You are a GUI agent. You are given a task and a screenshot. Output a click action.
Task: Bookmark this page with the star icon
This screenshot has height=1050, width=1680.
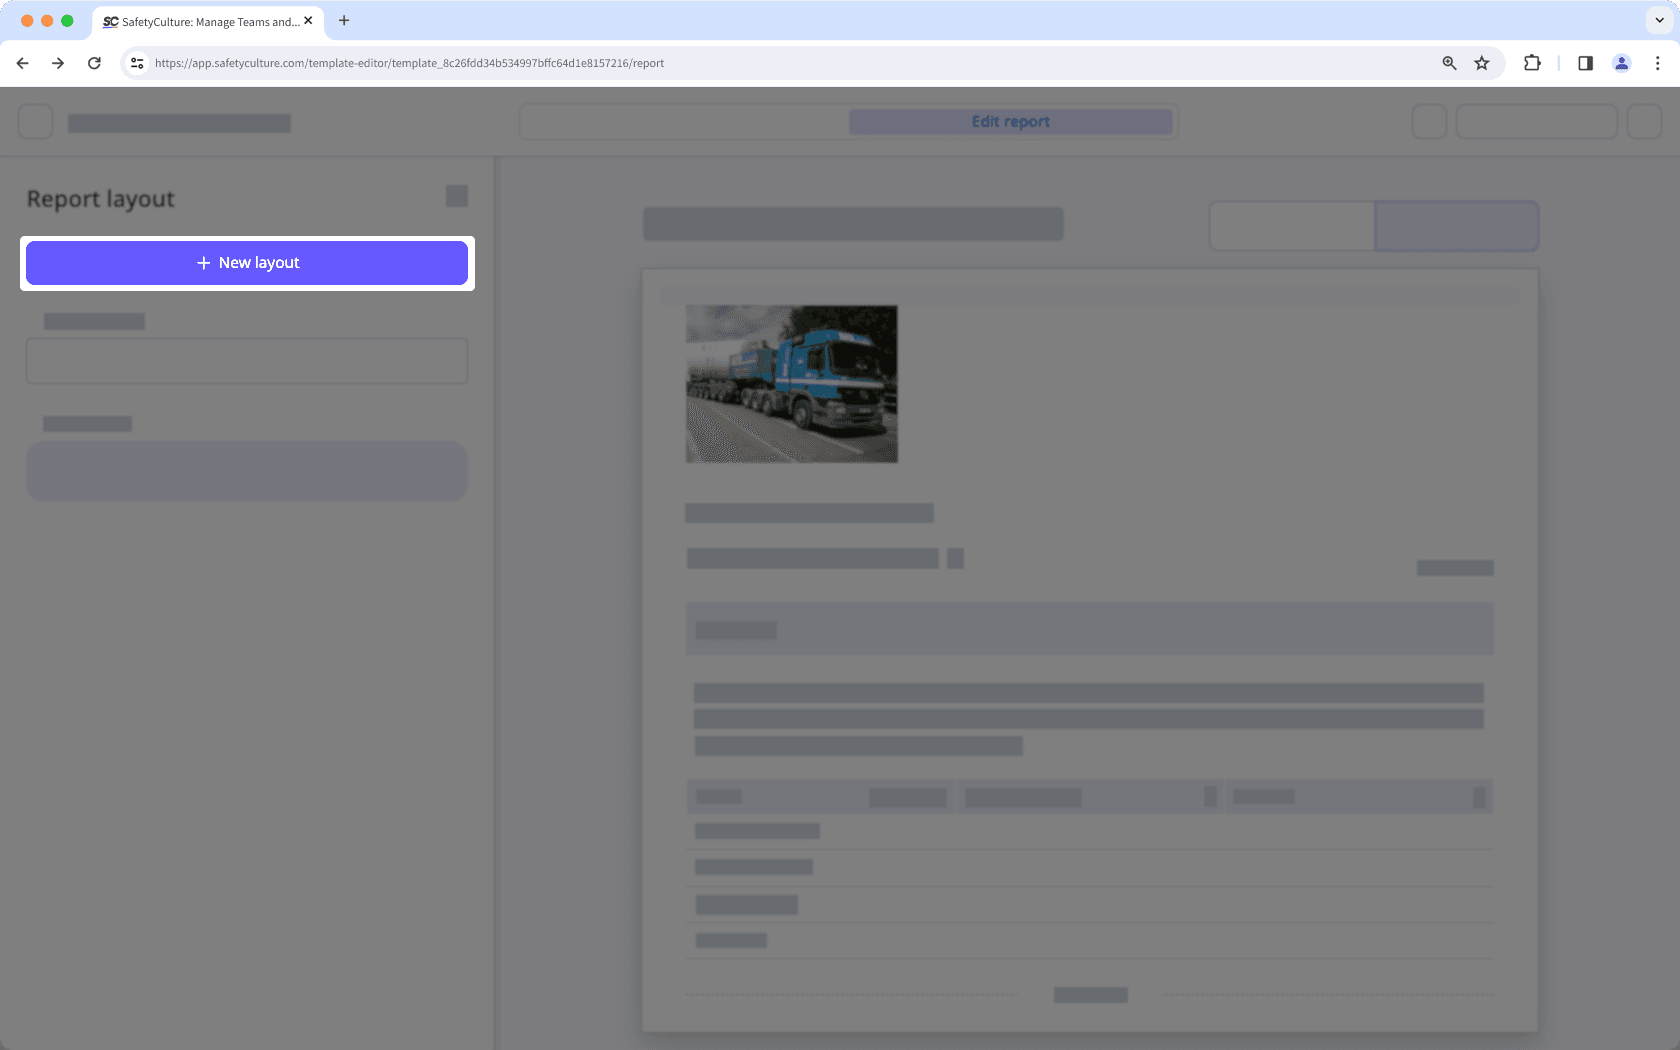click(1482, 62)
